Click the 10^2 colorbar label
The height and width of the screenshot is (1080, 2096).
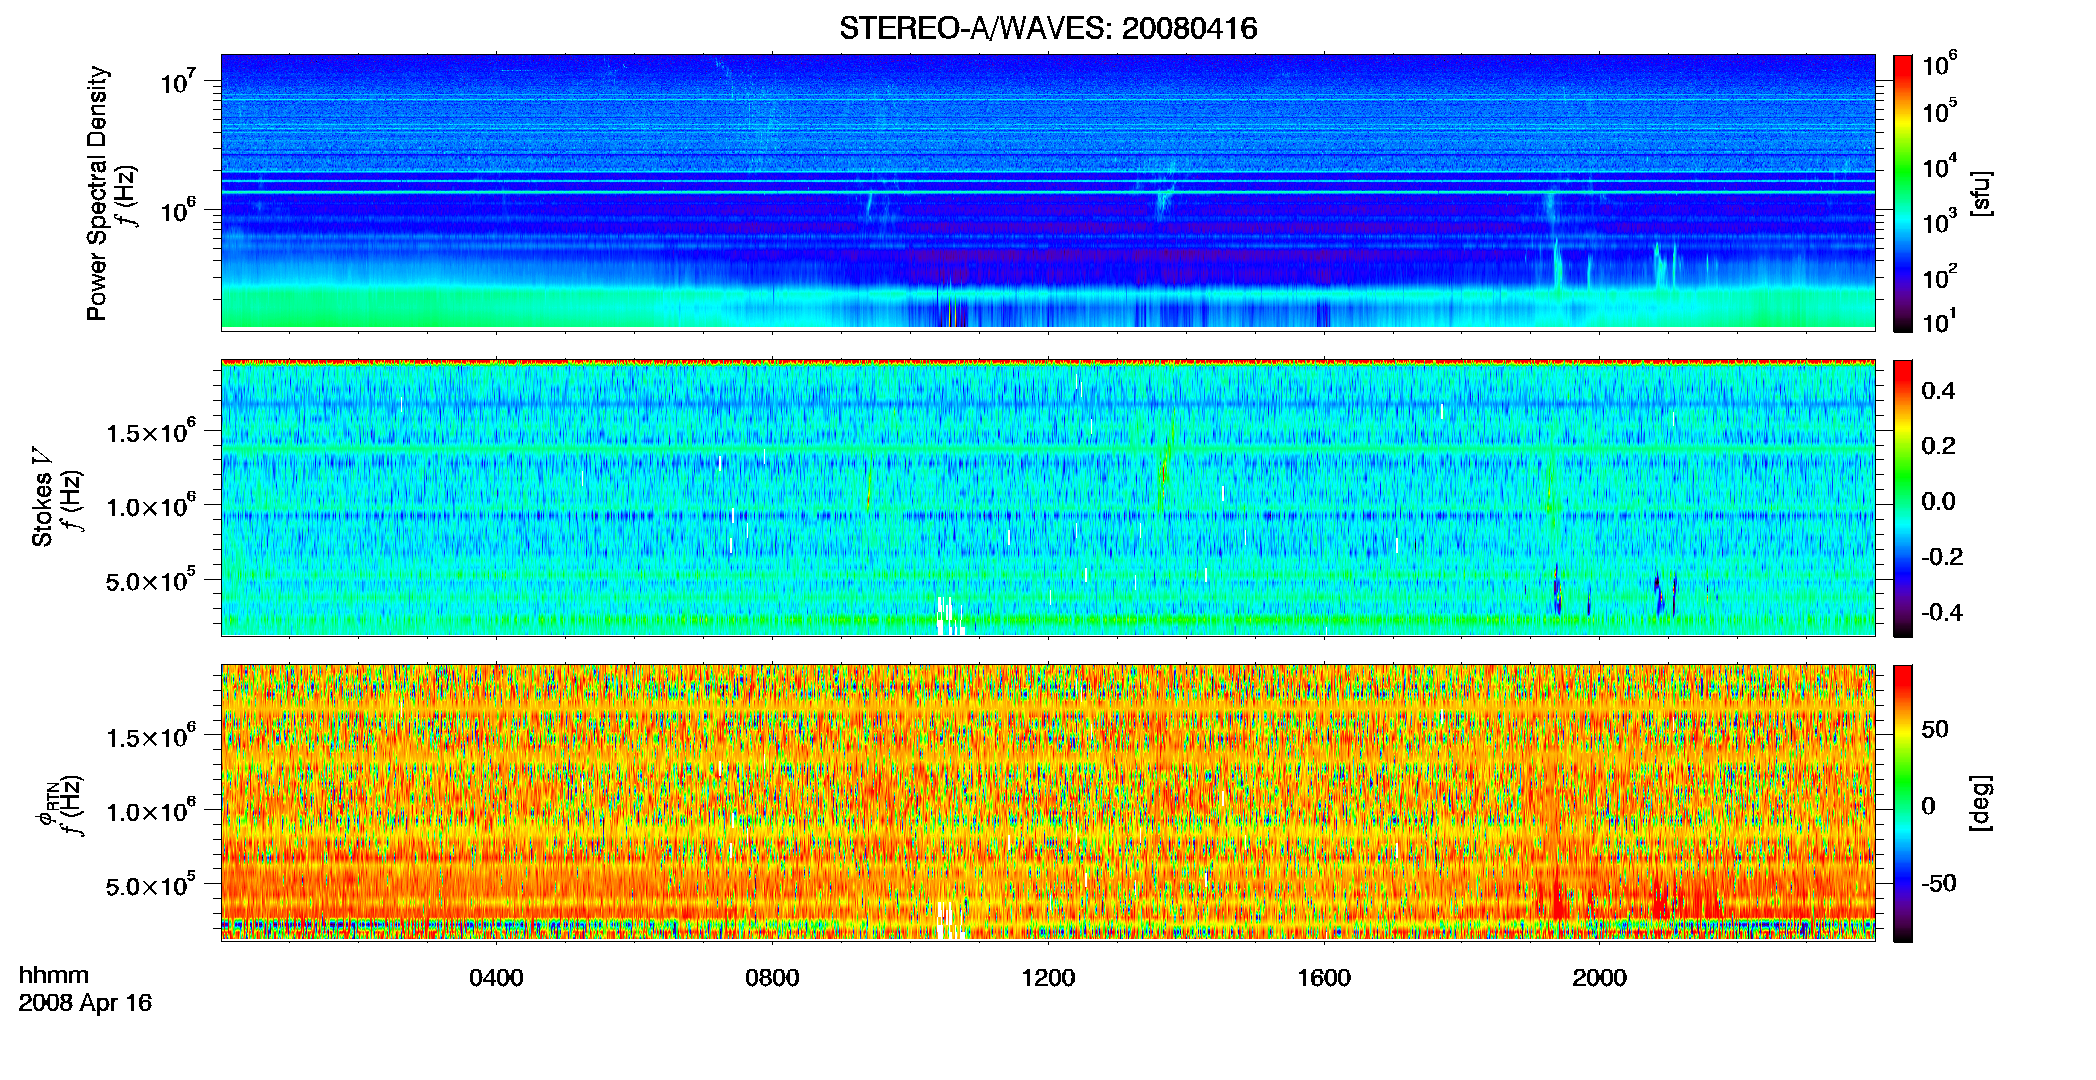pos(1940,277)
